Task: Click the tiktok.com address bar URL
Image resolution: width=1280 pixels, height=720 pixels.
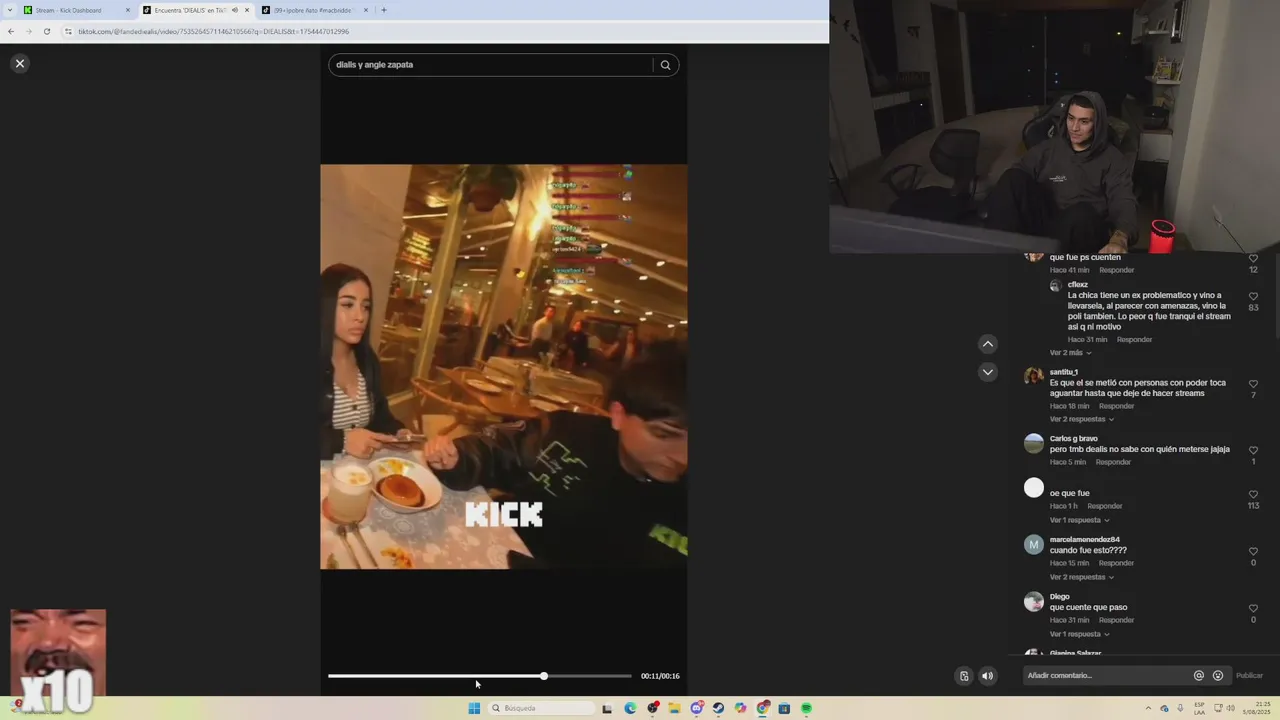Action: [213, 31]
